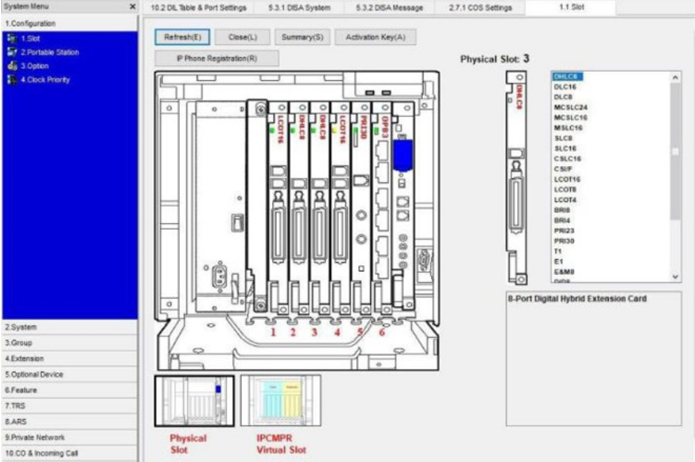
Task: Click IP Phone Registration(R) button
Action: click(x=217, y=59)
